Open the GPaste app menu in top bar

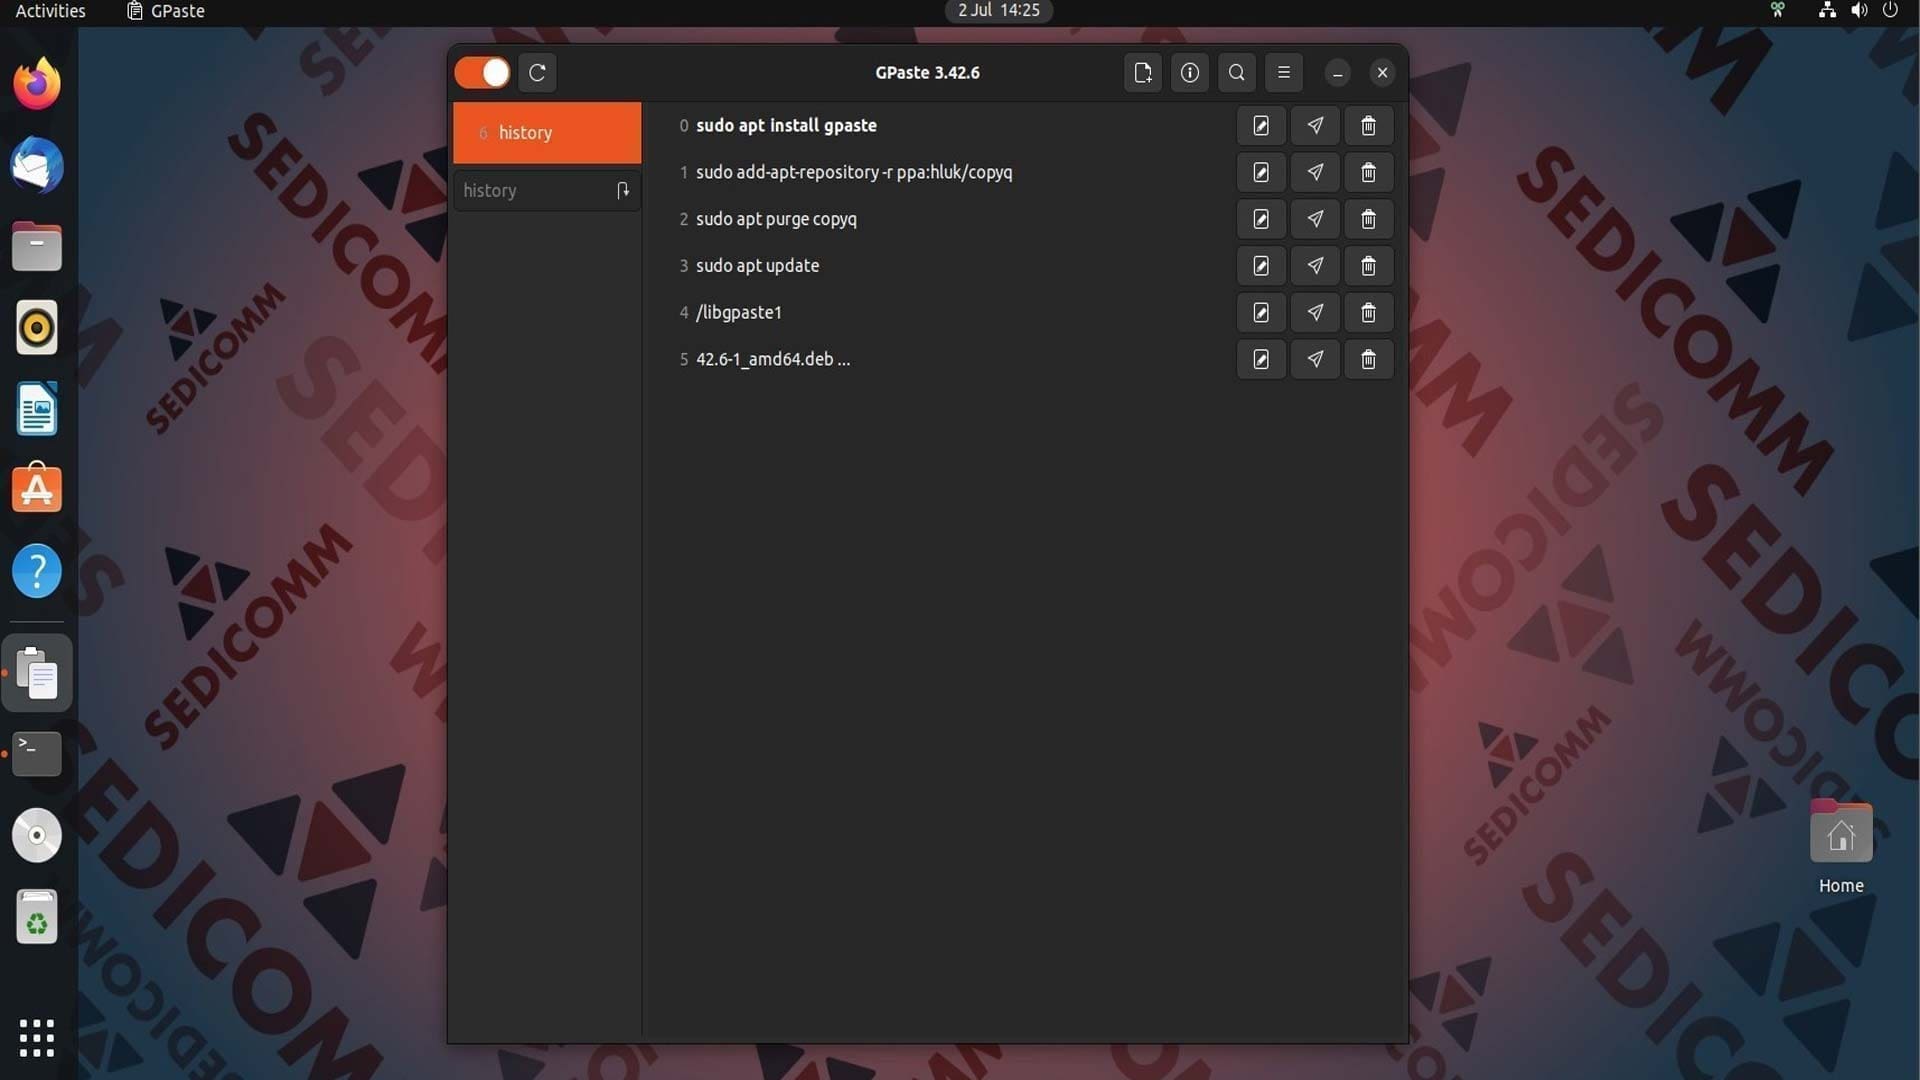point(166,11)
